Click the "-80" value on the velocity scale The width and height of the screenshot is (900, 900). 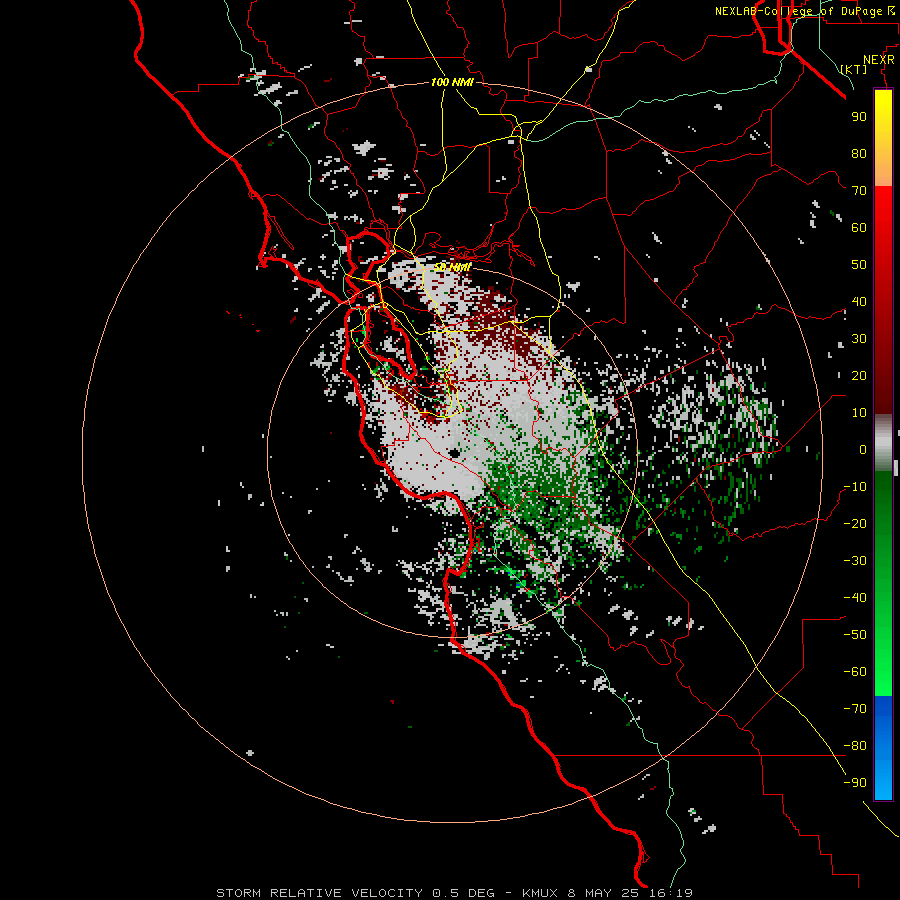tap(855, 746)
